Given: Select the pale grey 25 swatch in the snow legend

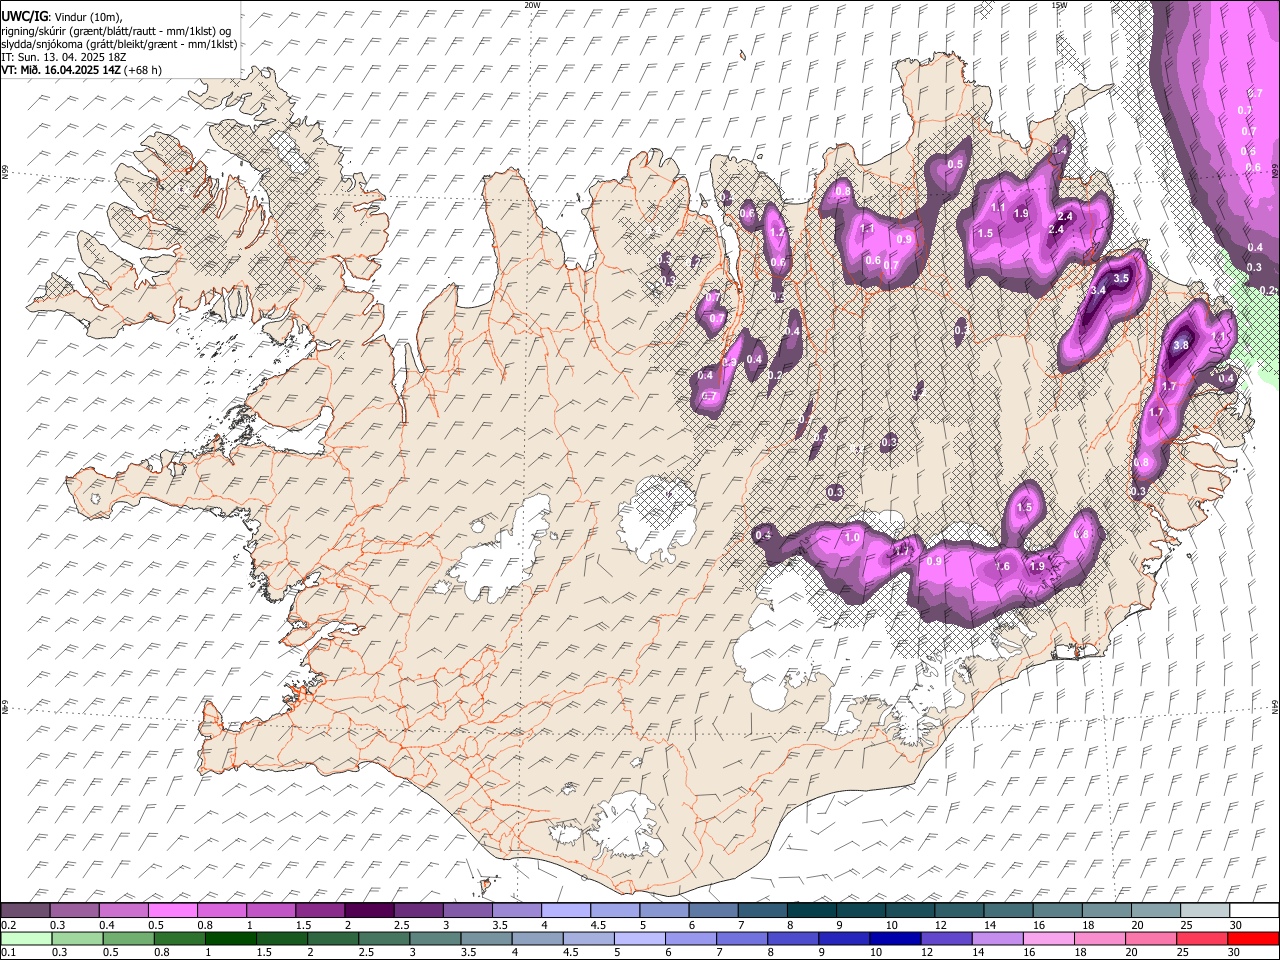Looking at the screenshot, I should pyautogui.click(x=1205, y=910).
